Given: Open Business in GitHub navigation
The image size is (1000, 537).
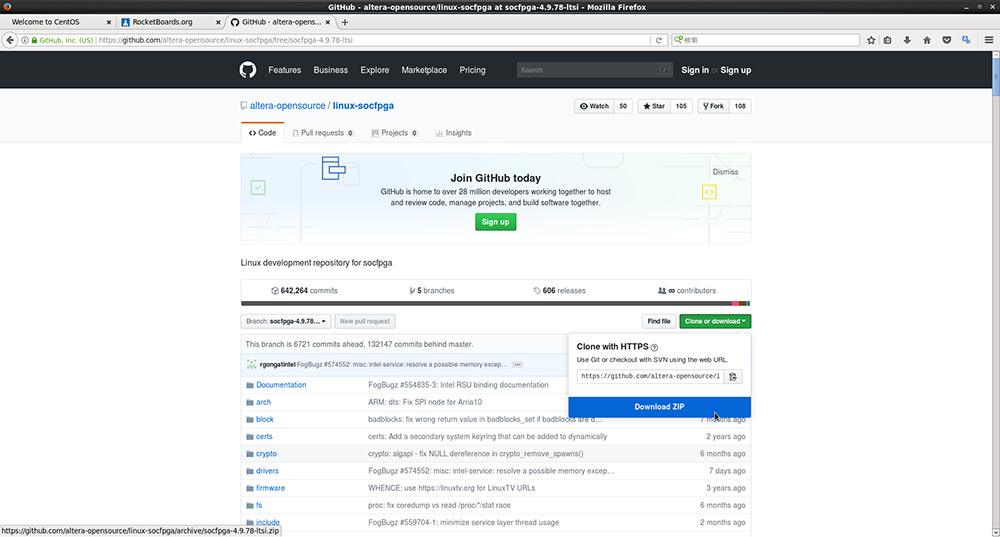Looking at the screenshot, I should coord(330,70).
